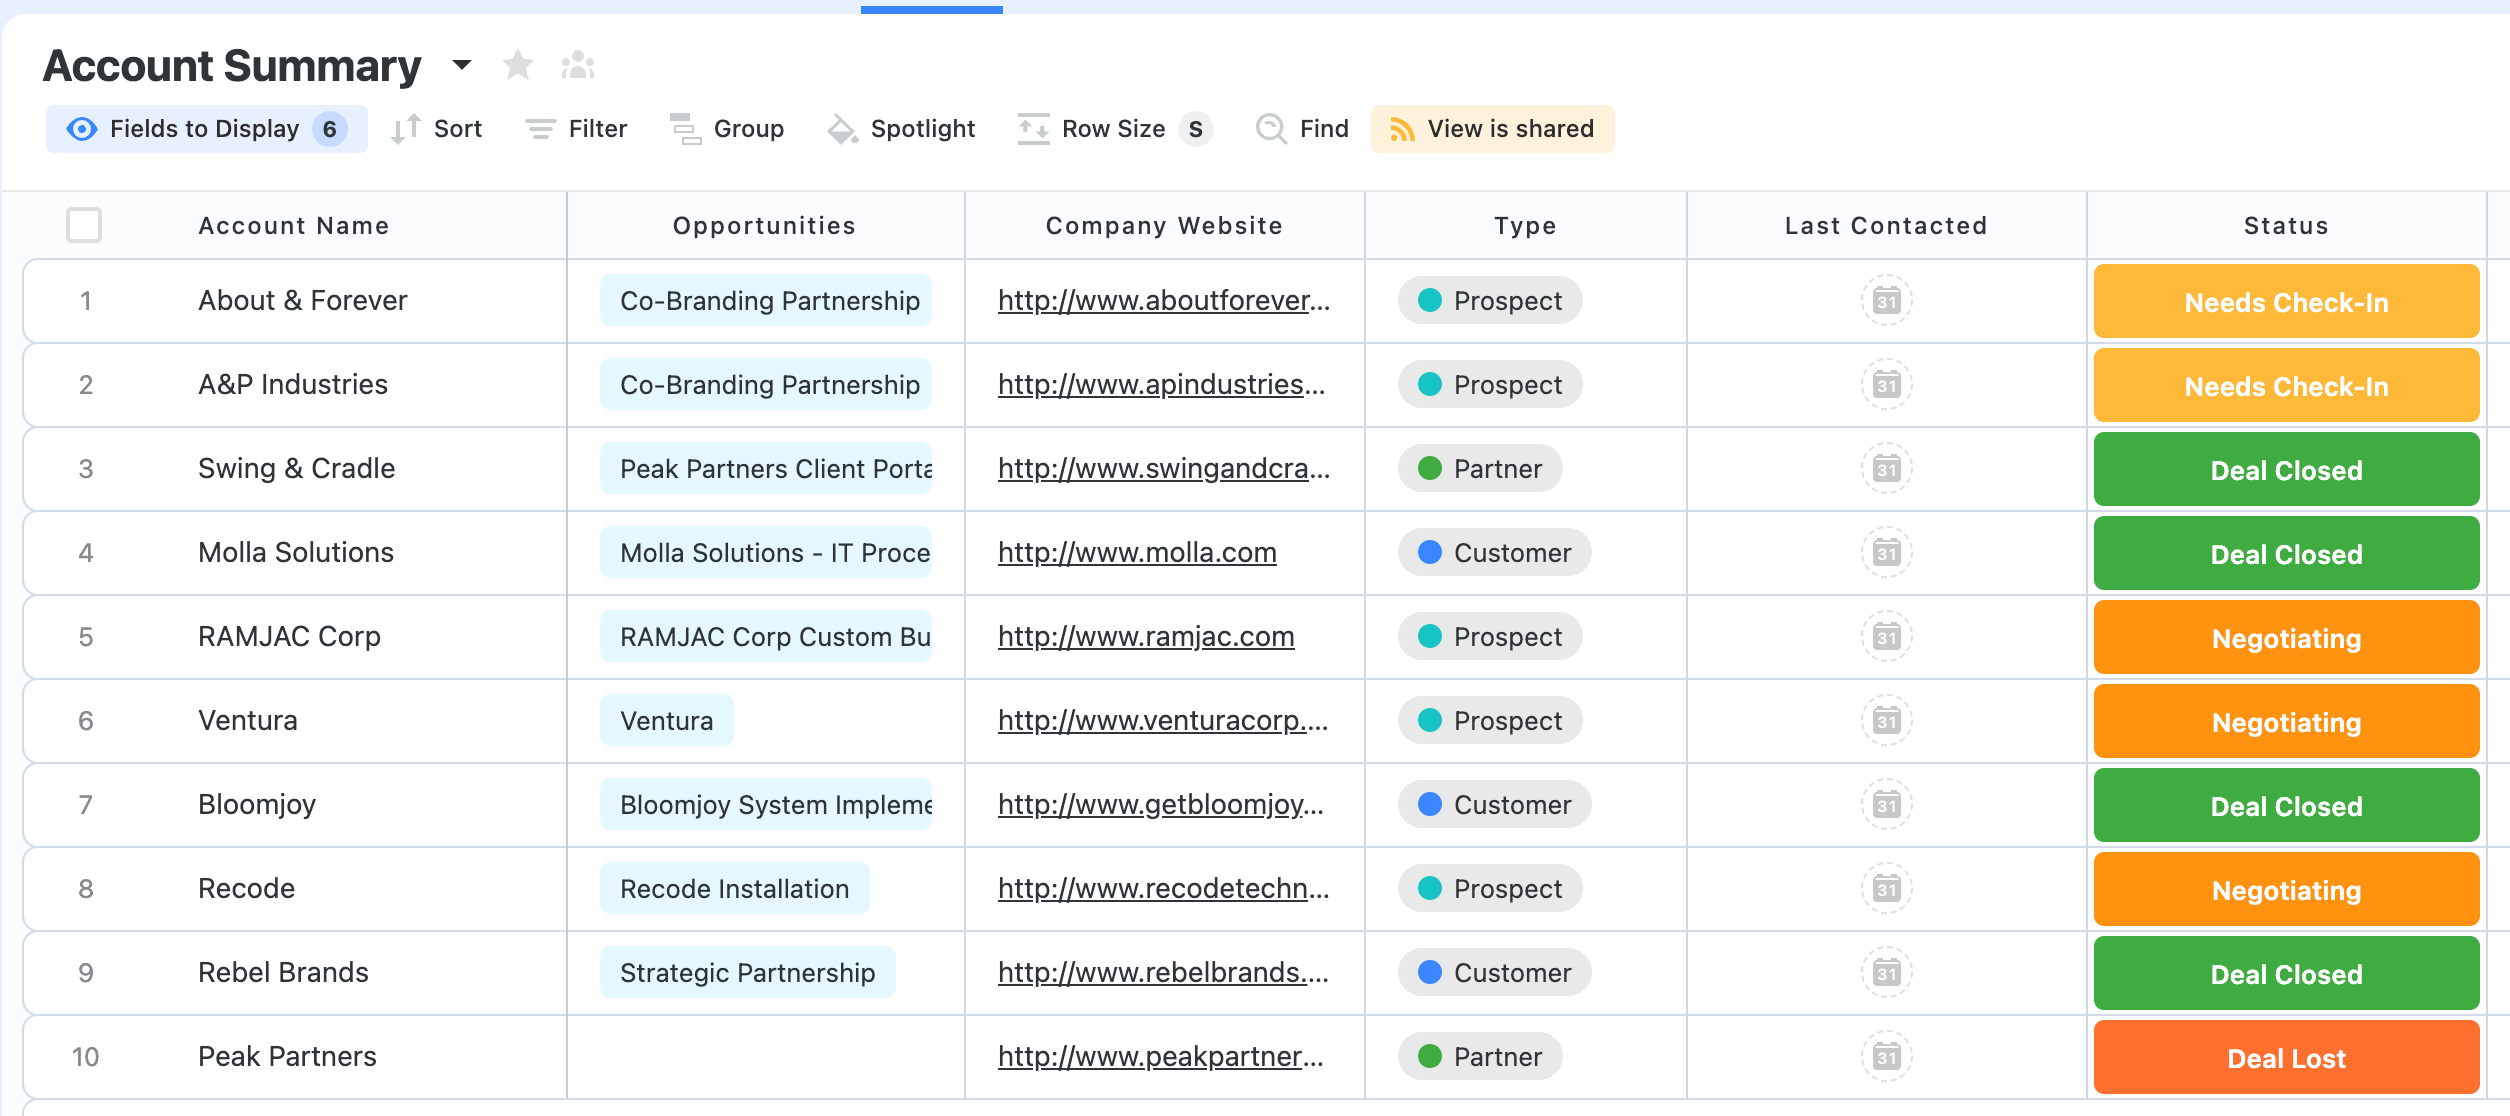Viewport: 2510px width, 1116px height.
Task: Click the Sort arrows icon
Action: (x=405, y=129)
